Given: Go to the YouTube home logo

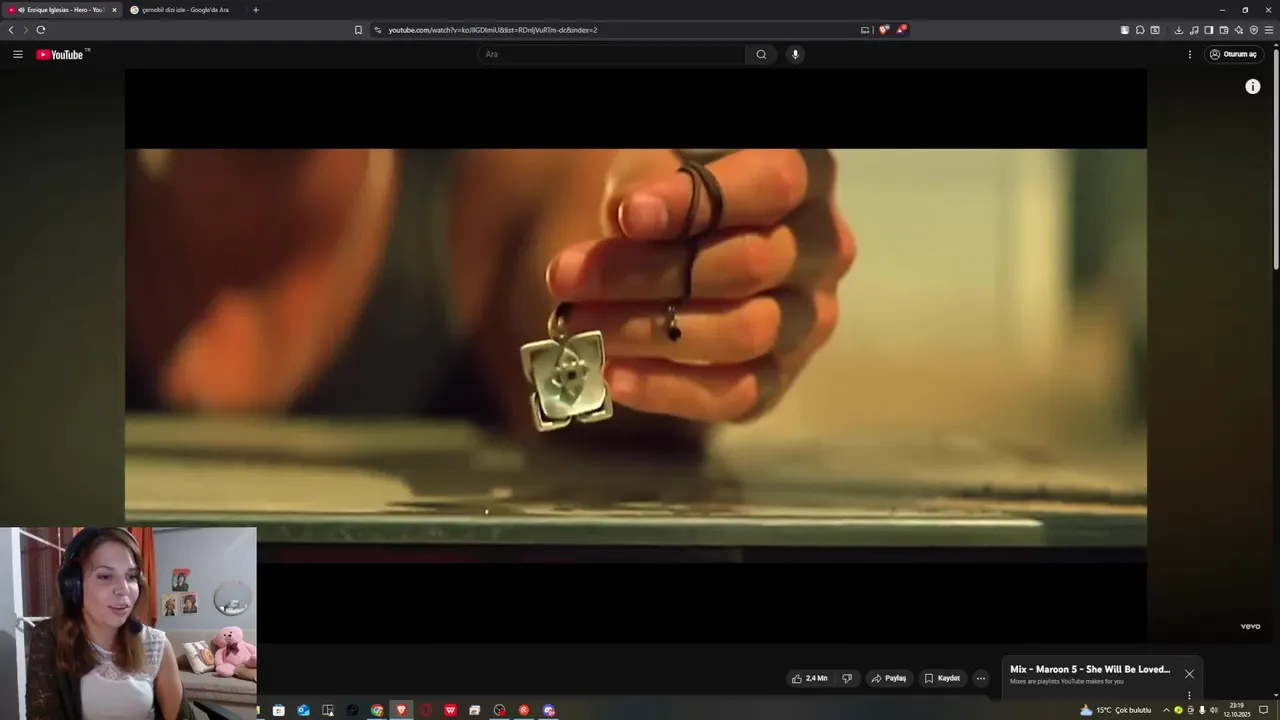Looking at the screenshot, I should click(63, 54).
